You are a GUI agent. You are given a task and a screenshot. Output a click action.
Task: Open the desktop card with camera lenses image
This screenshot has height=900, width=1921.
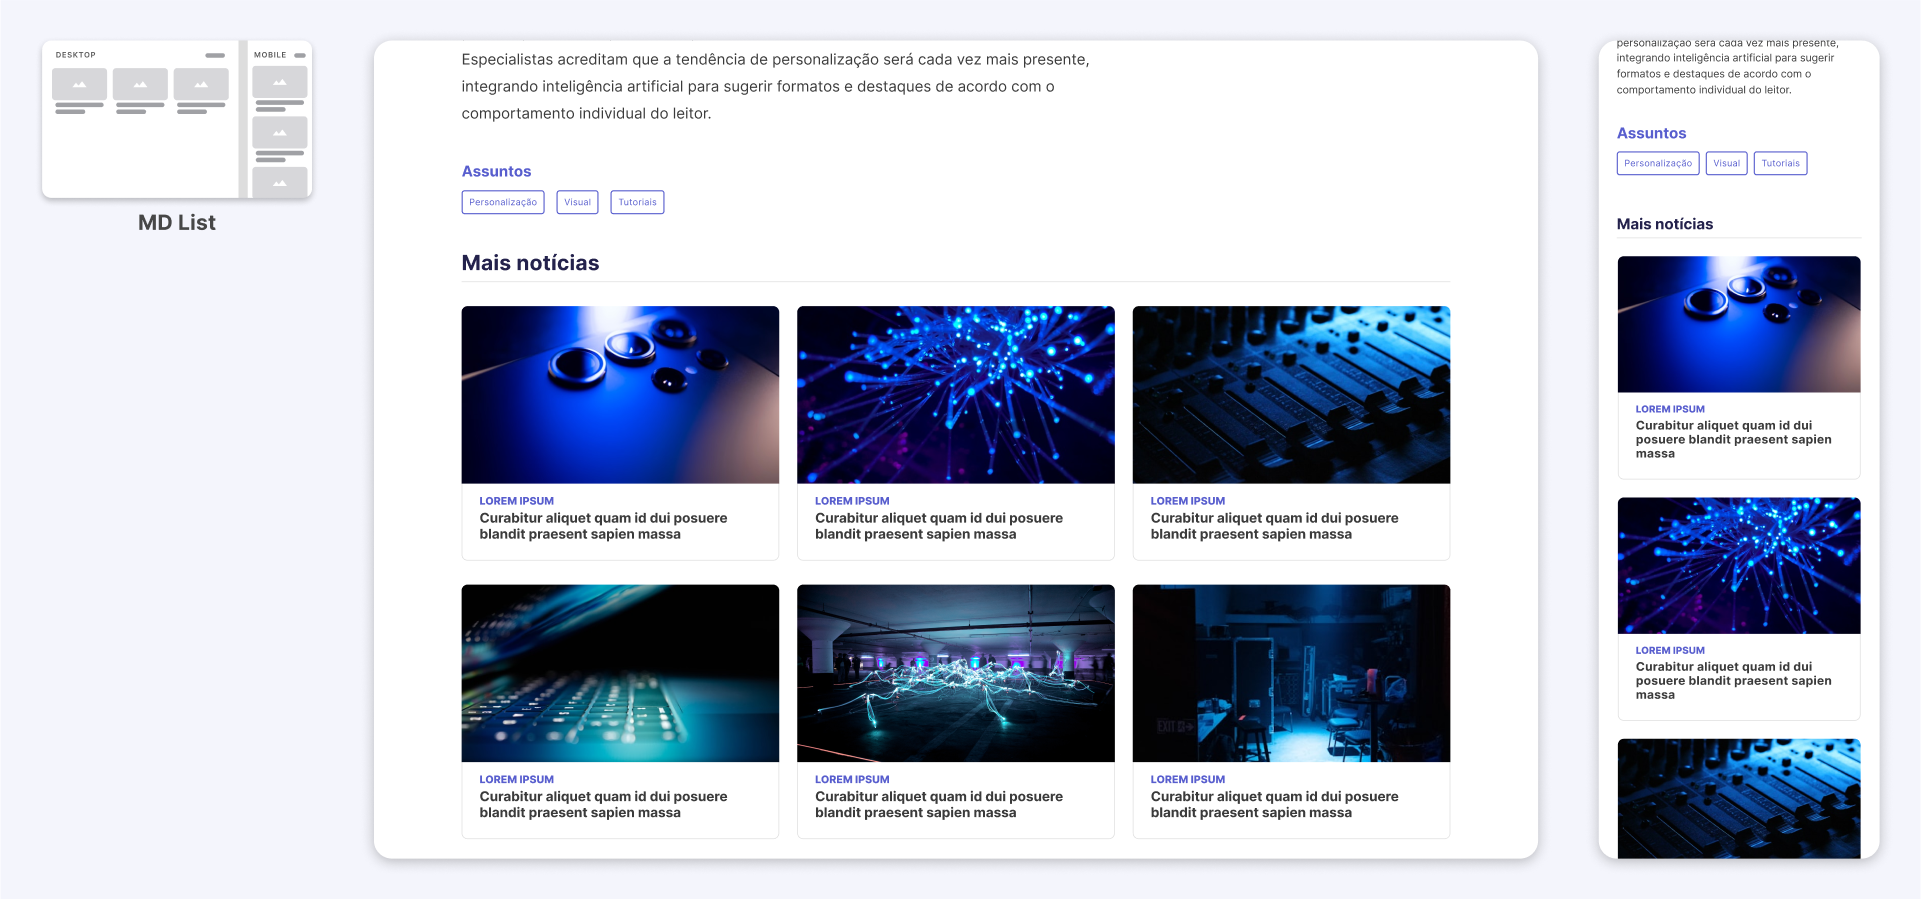(620, 433)
